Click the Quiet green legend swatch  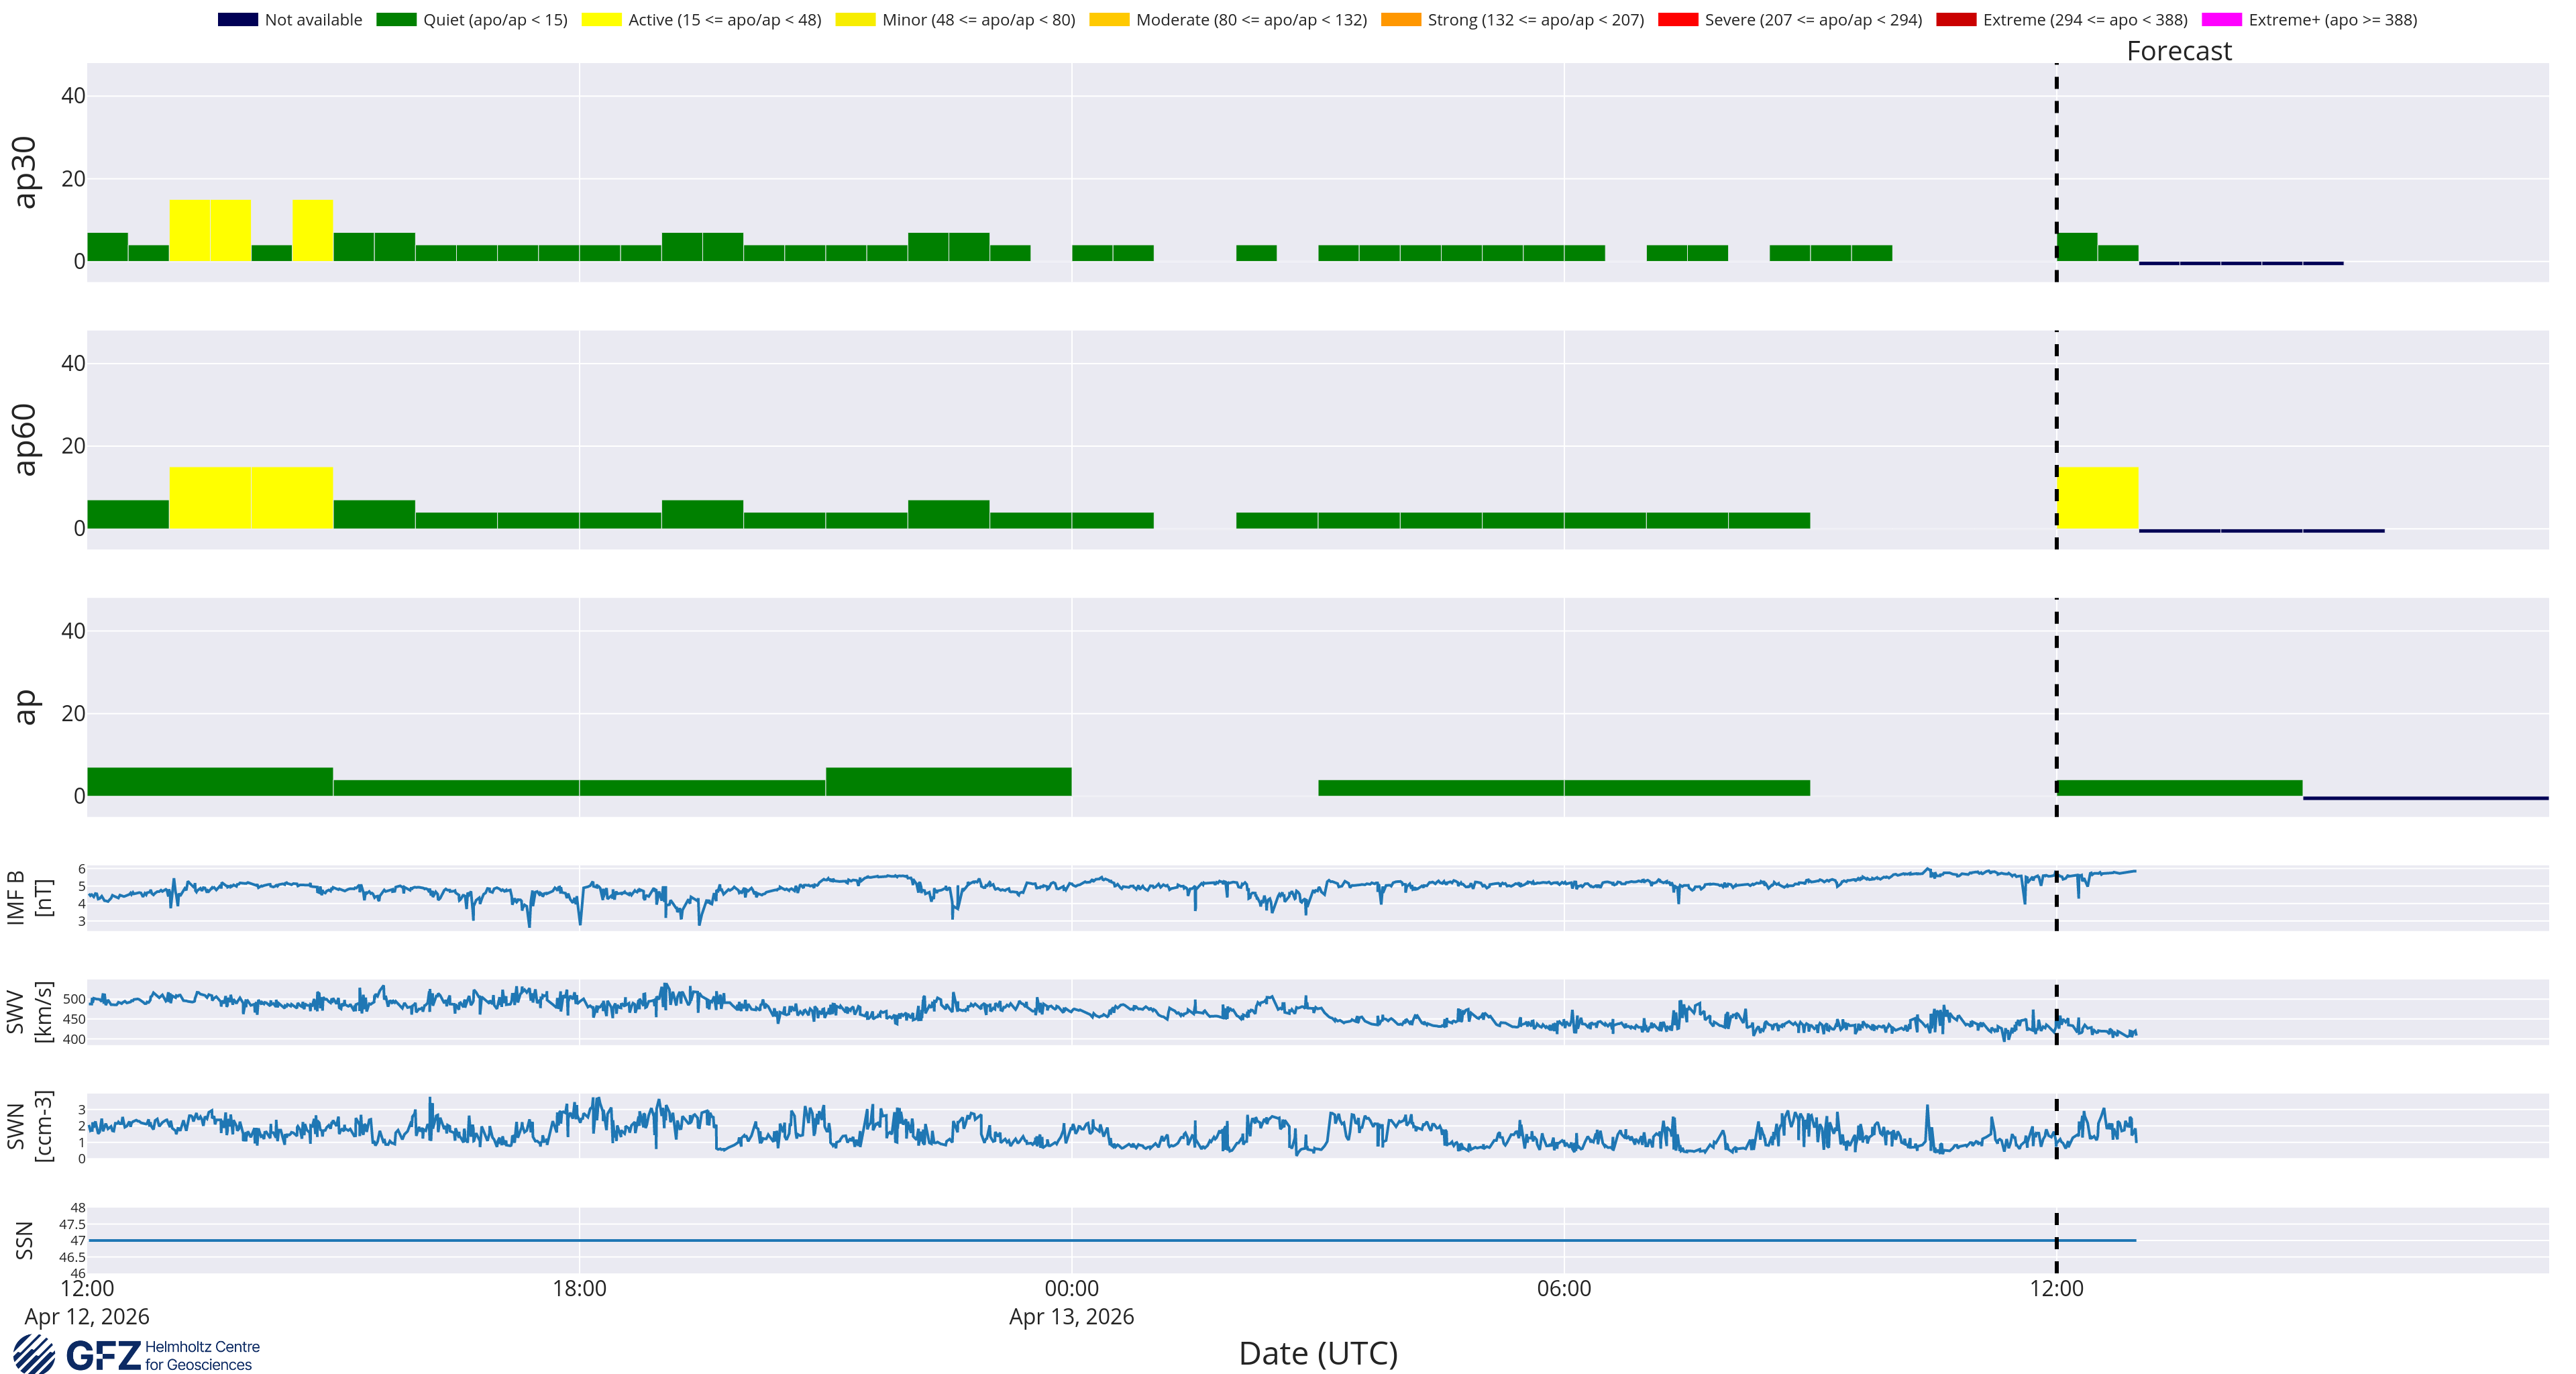[x=396, y=20]
